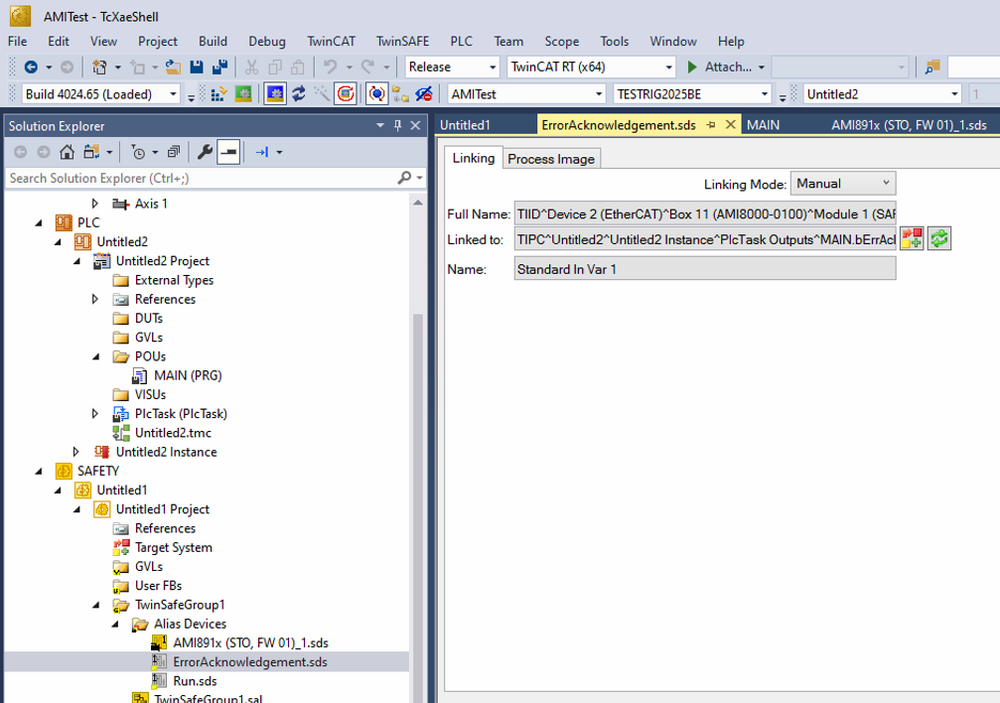The height and width of the screenshot is (703, 1000).
Task: Open the TwinSAFE menu
Action: [403, 41]
